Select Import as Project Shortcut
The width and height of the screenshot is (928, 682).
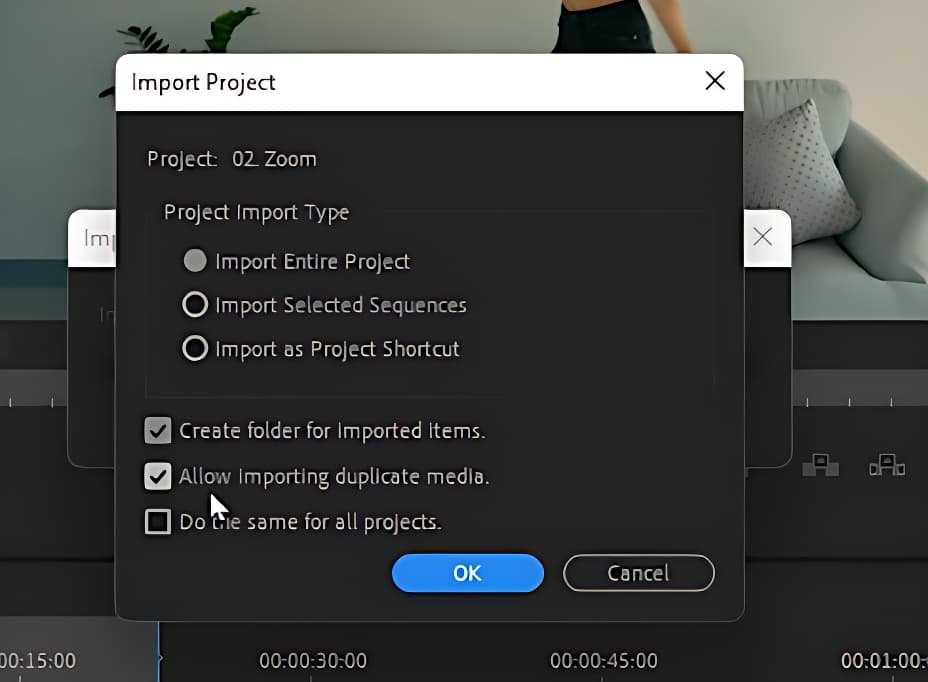(196, 348)
